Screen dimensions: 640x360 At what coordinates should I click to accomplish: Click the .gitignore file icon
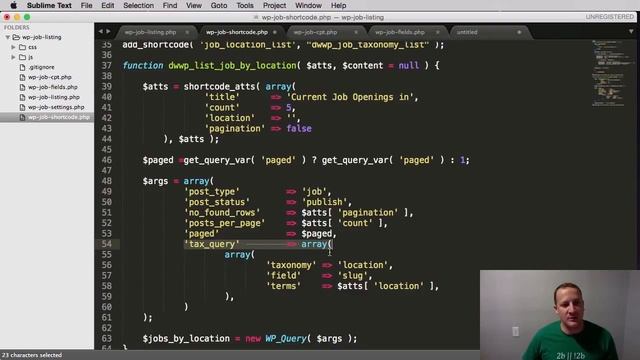pos(22,67)
